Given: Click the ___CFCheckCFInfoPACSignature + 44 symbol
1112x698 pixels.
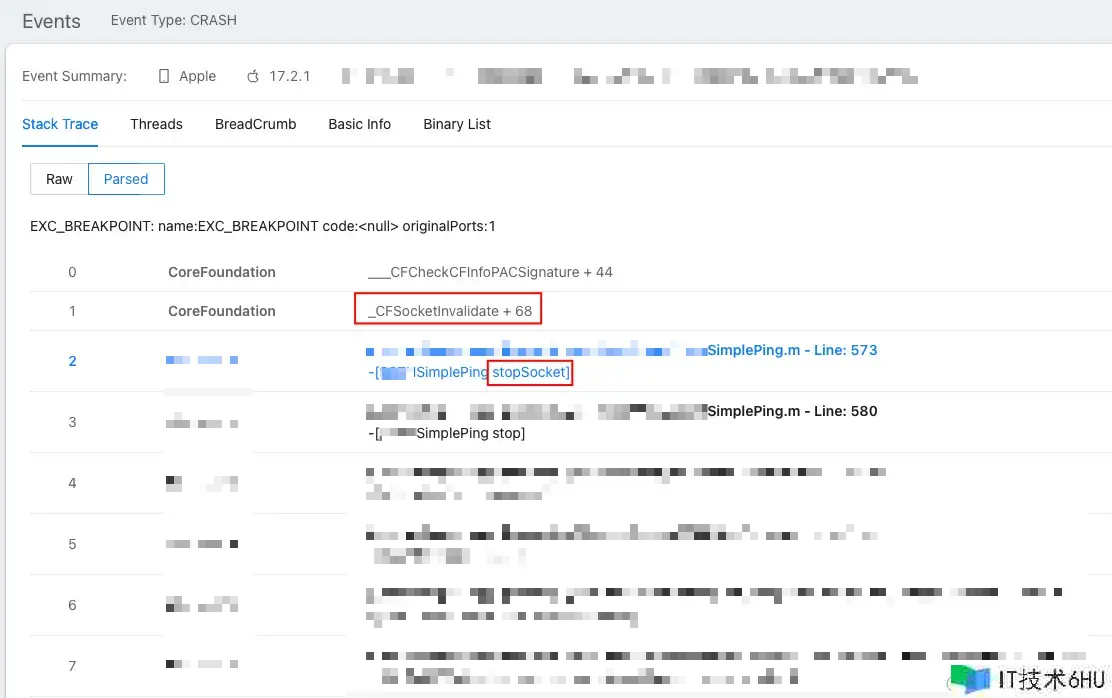Looking at the screenshot, I should (x=490, y=272).
